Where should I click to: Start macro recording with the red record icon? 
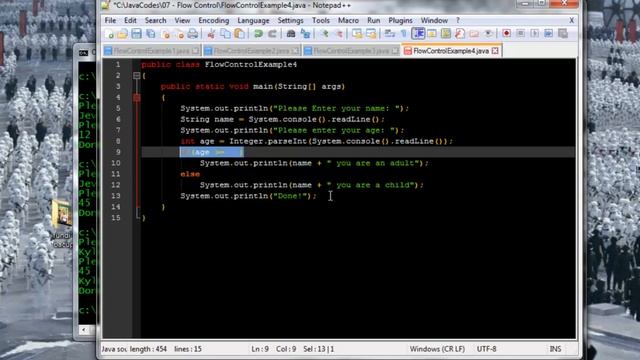pos(507,34)
